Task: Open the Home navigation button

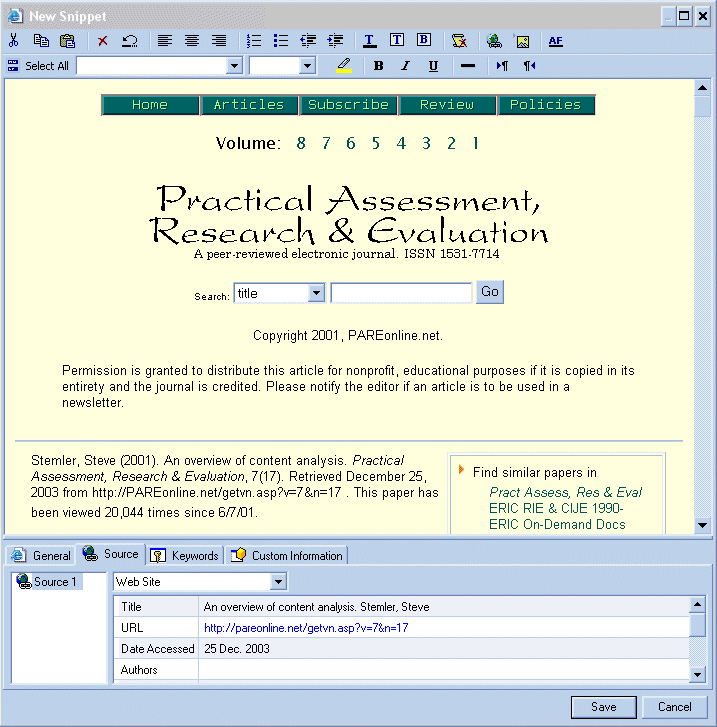Action: point(150,105)
